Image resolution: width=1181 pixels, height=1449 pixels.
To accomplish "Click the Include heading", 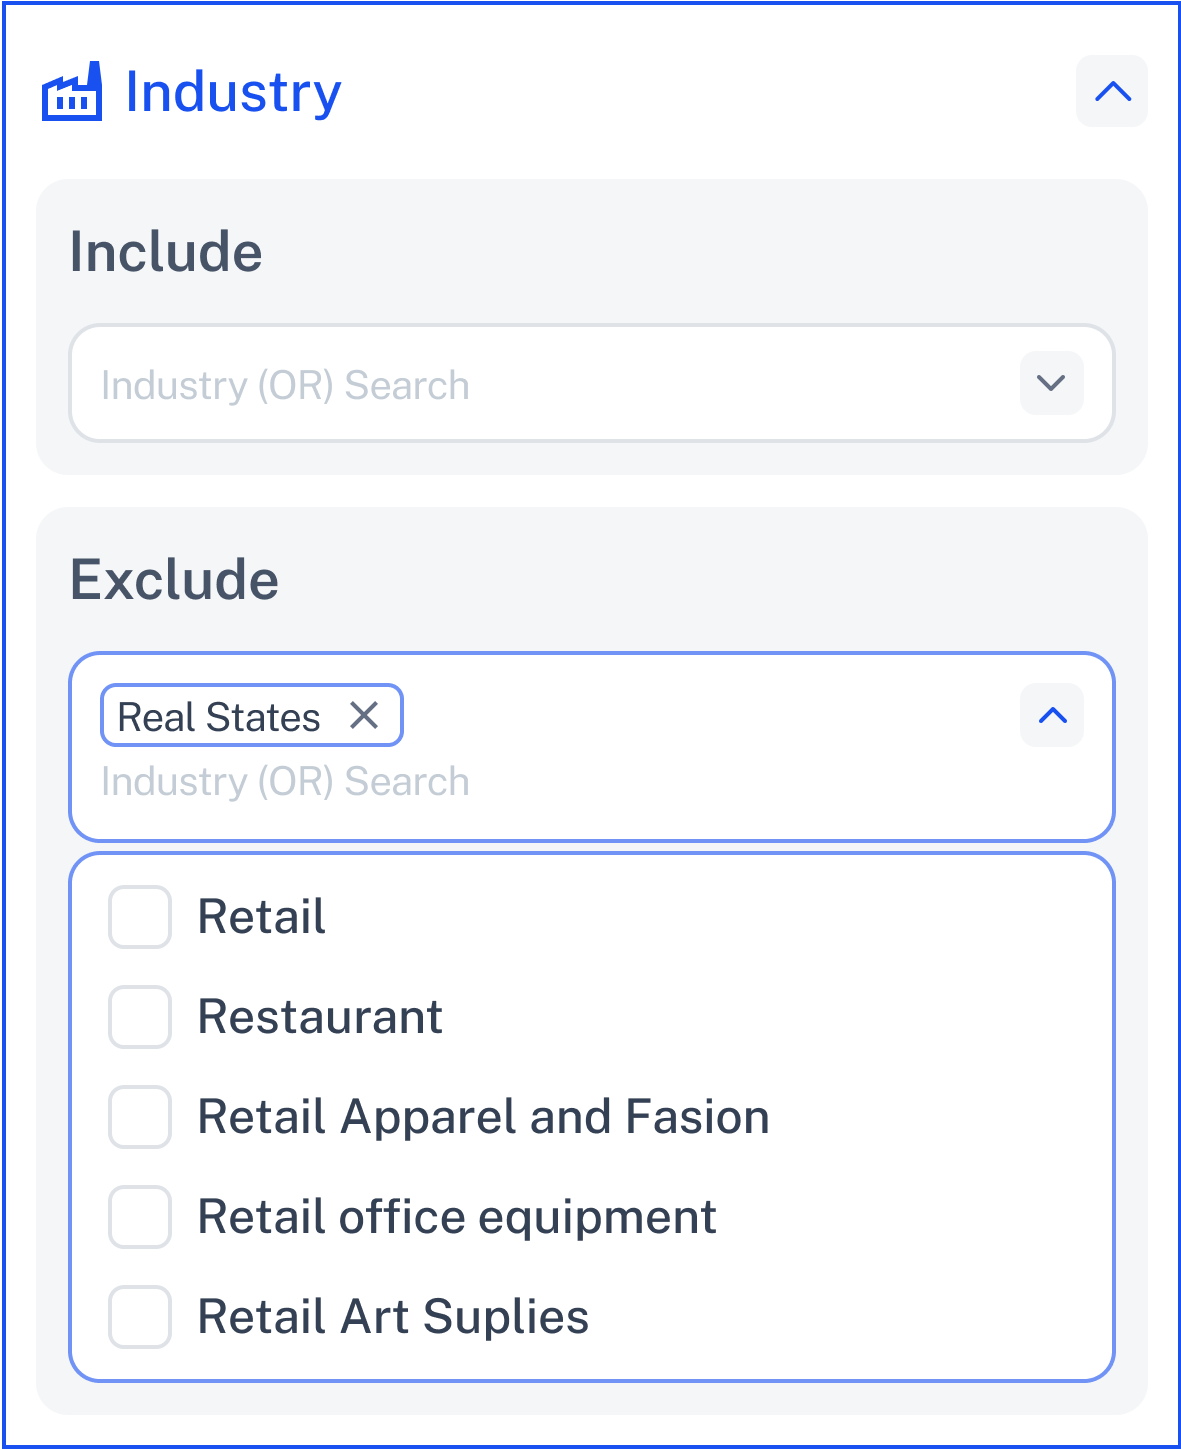I will 166,252.
